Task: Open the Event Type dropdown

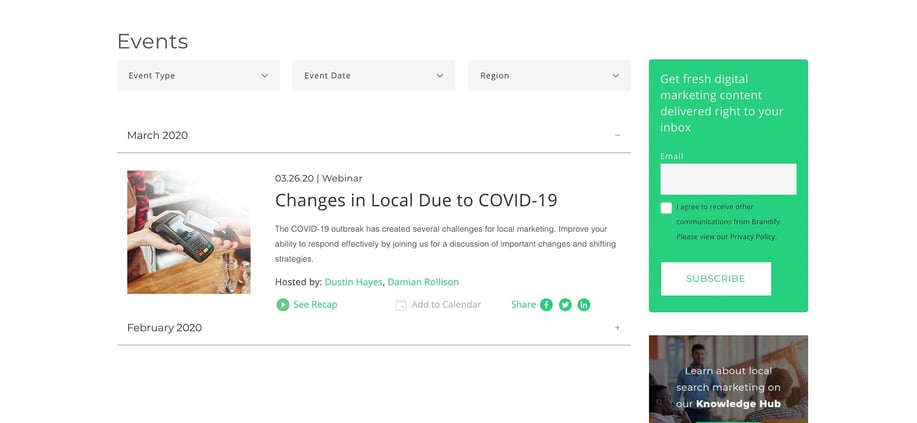Action: coord(198,76)
